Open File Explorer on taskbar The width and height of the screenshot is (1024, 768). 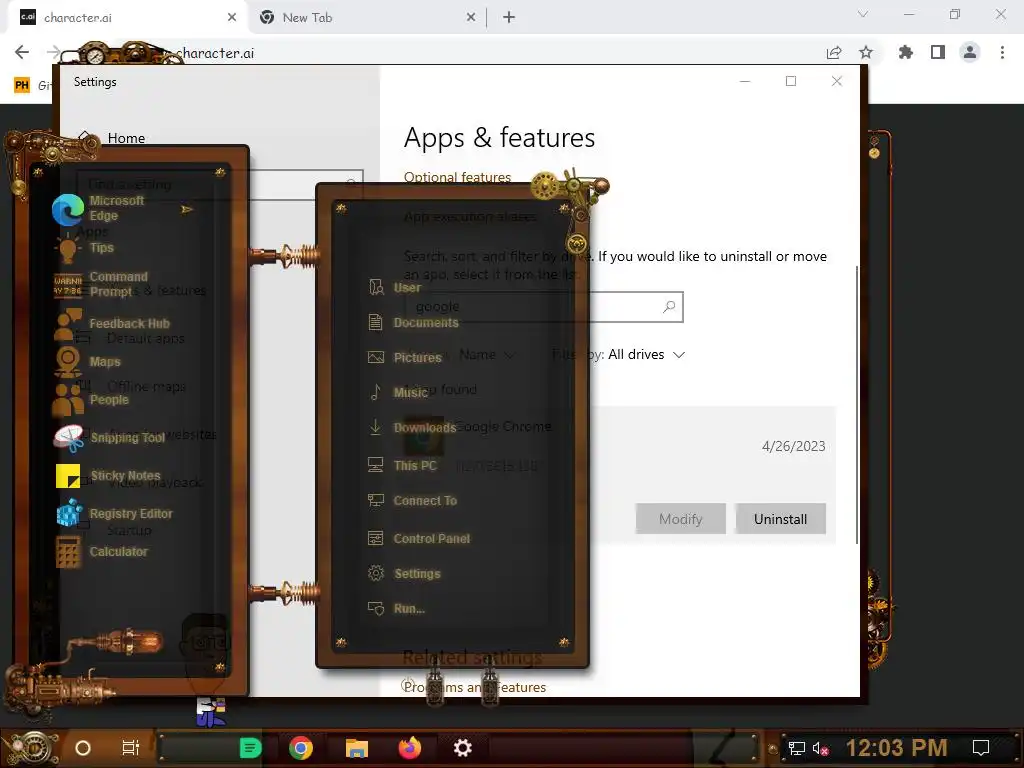357,748
